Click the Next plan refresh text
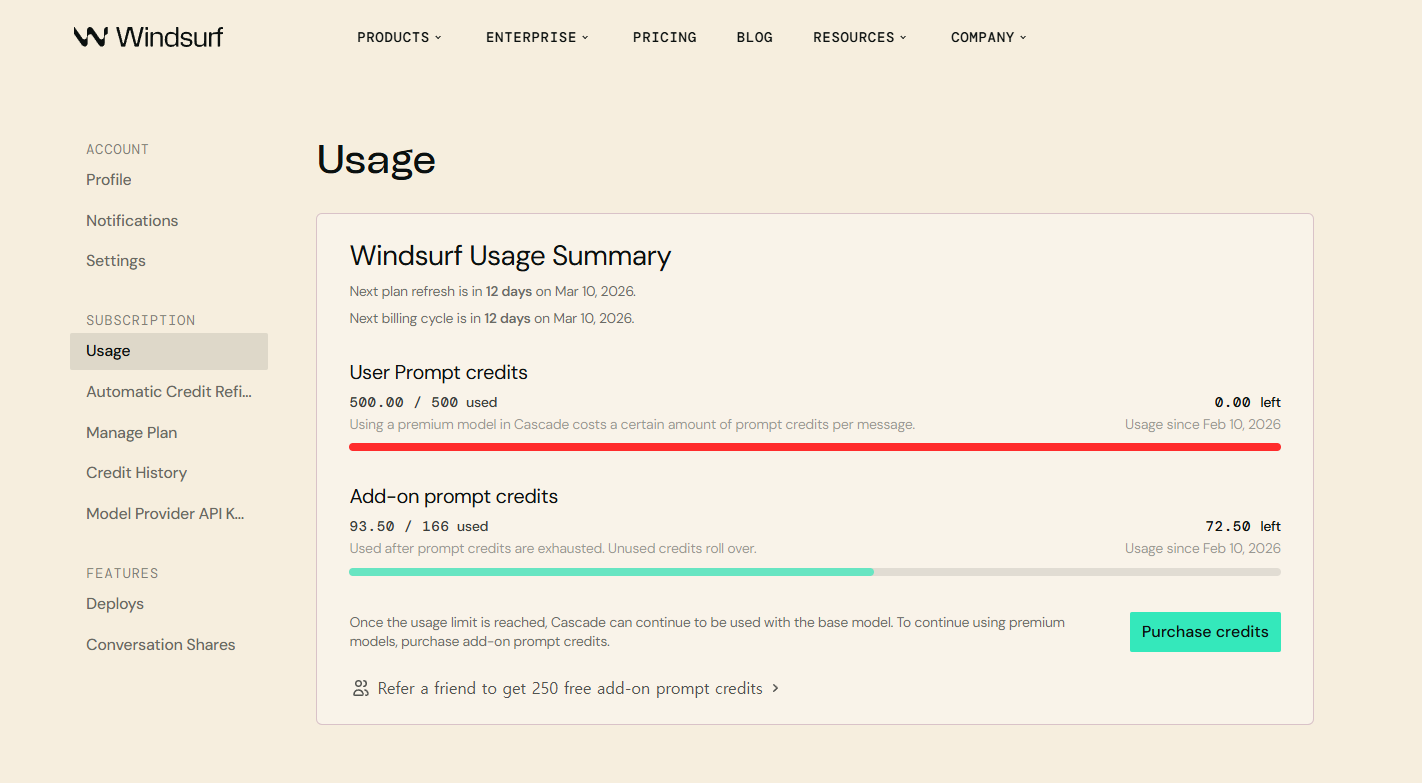This screenshot has height=783, width=1422. [493, 292]
